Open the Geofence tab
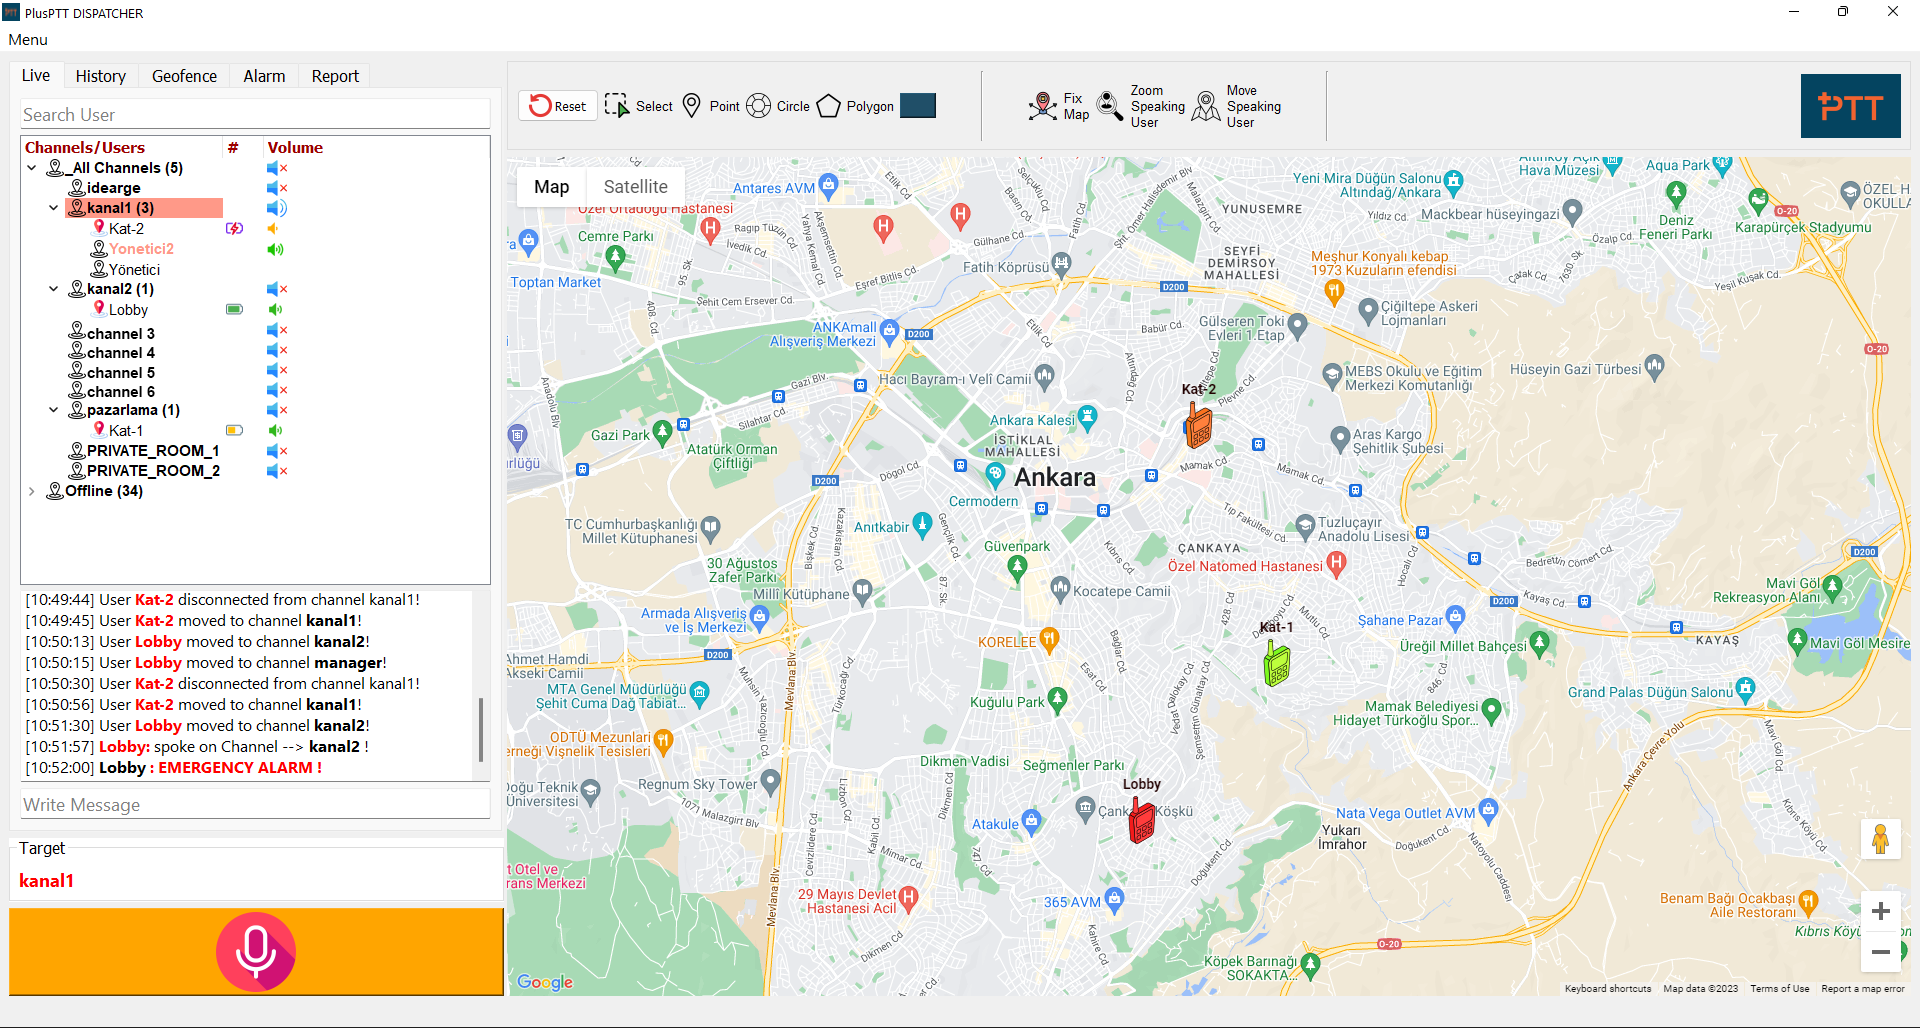 tap(184, 76)
